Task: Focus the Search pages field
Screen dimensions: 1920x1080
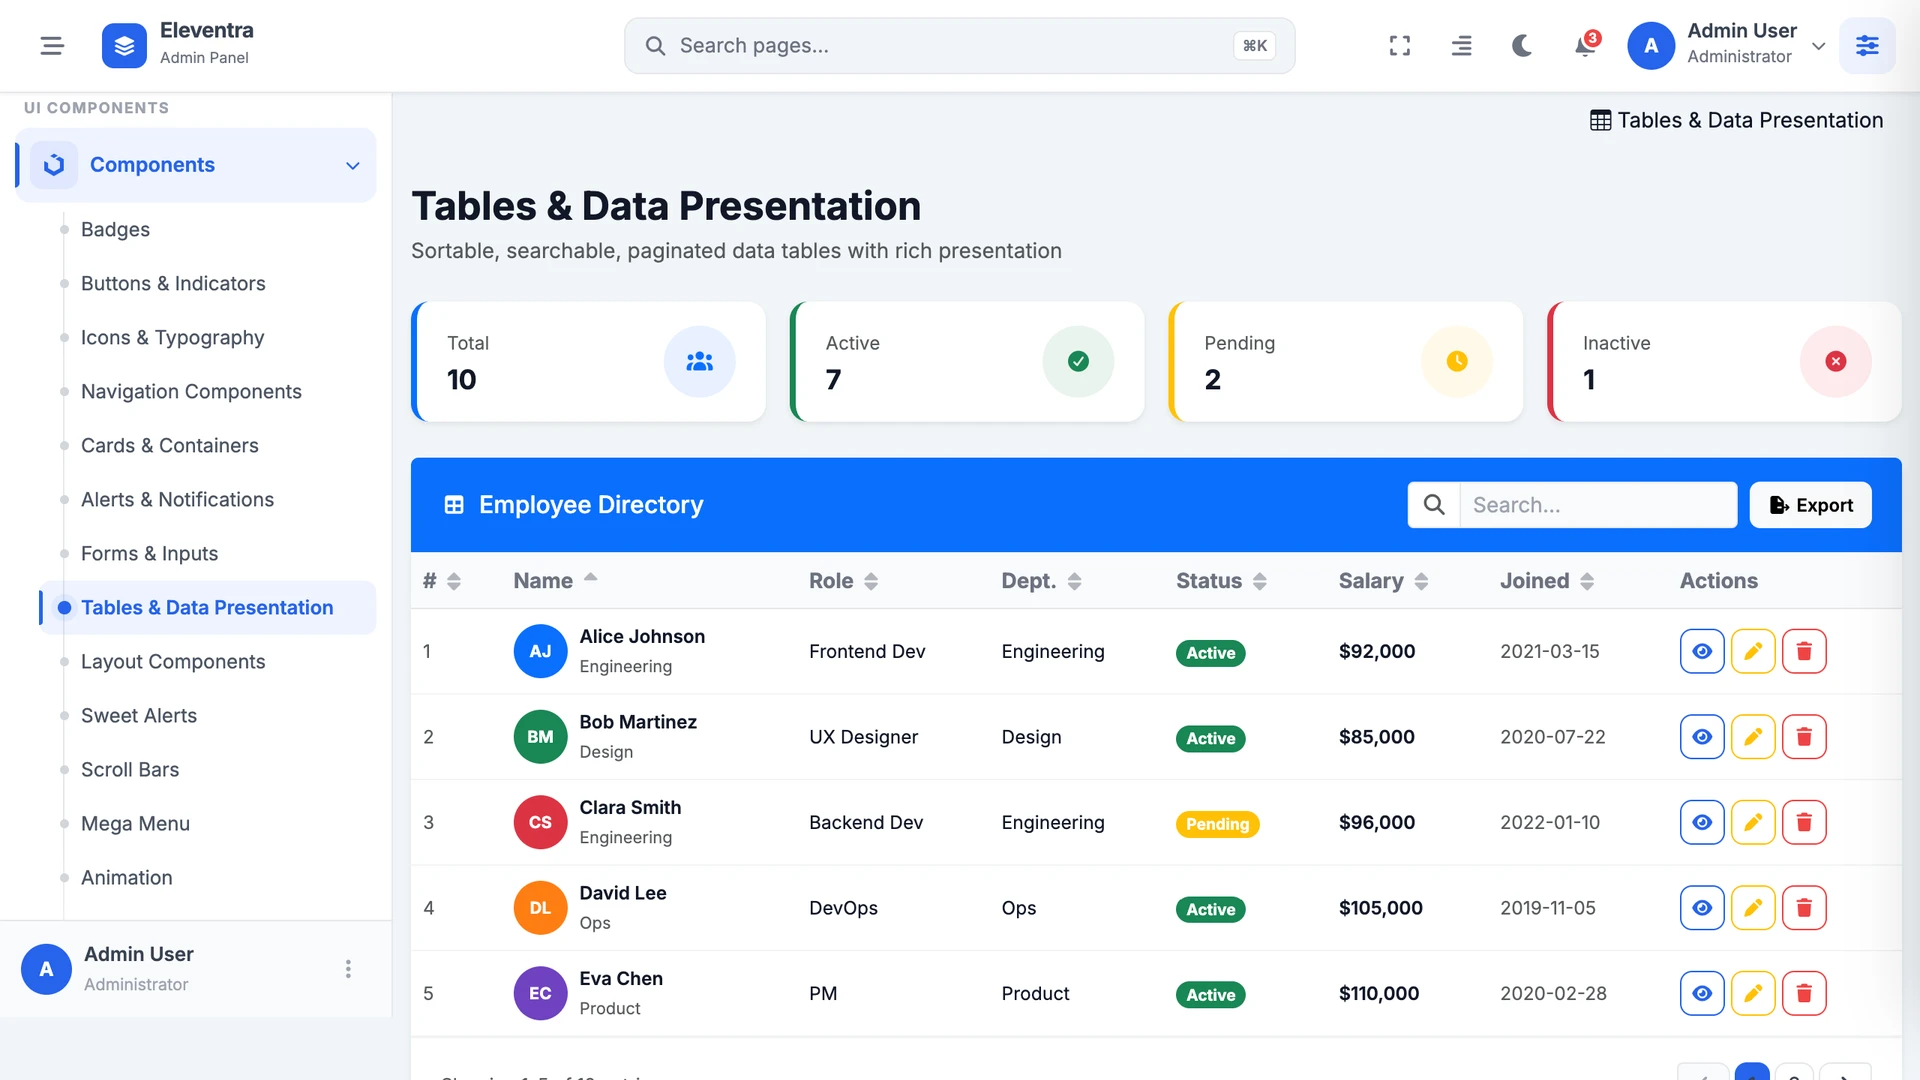Action: pyautogui.click(x=959, y=46)
